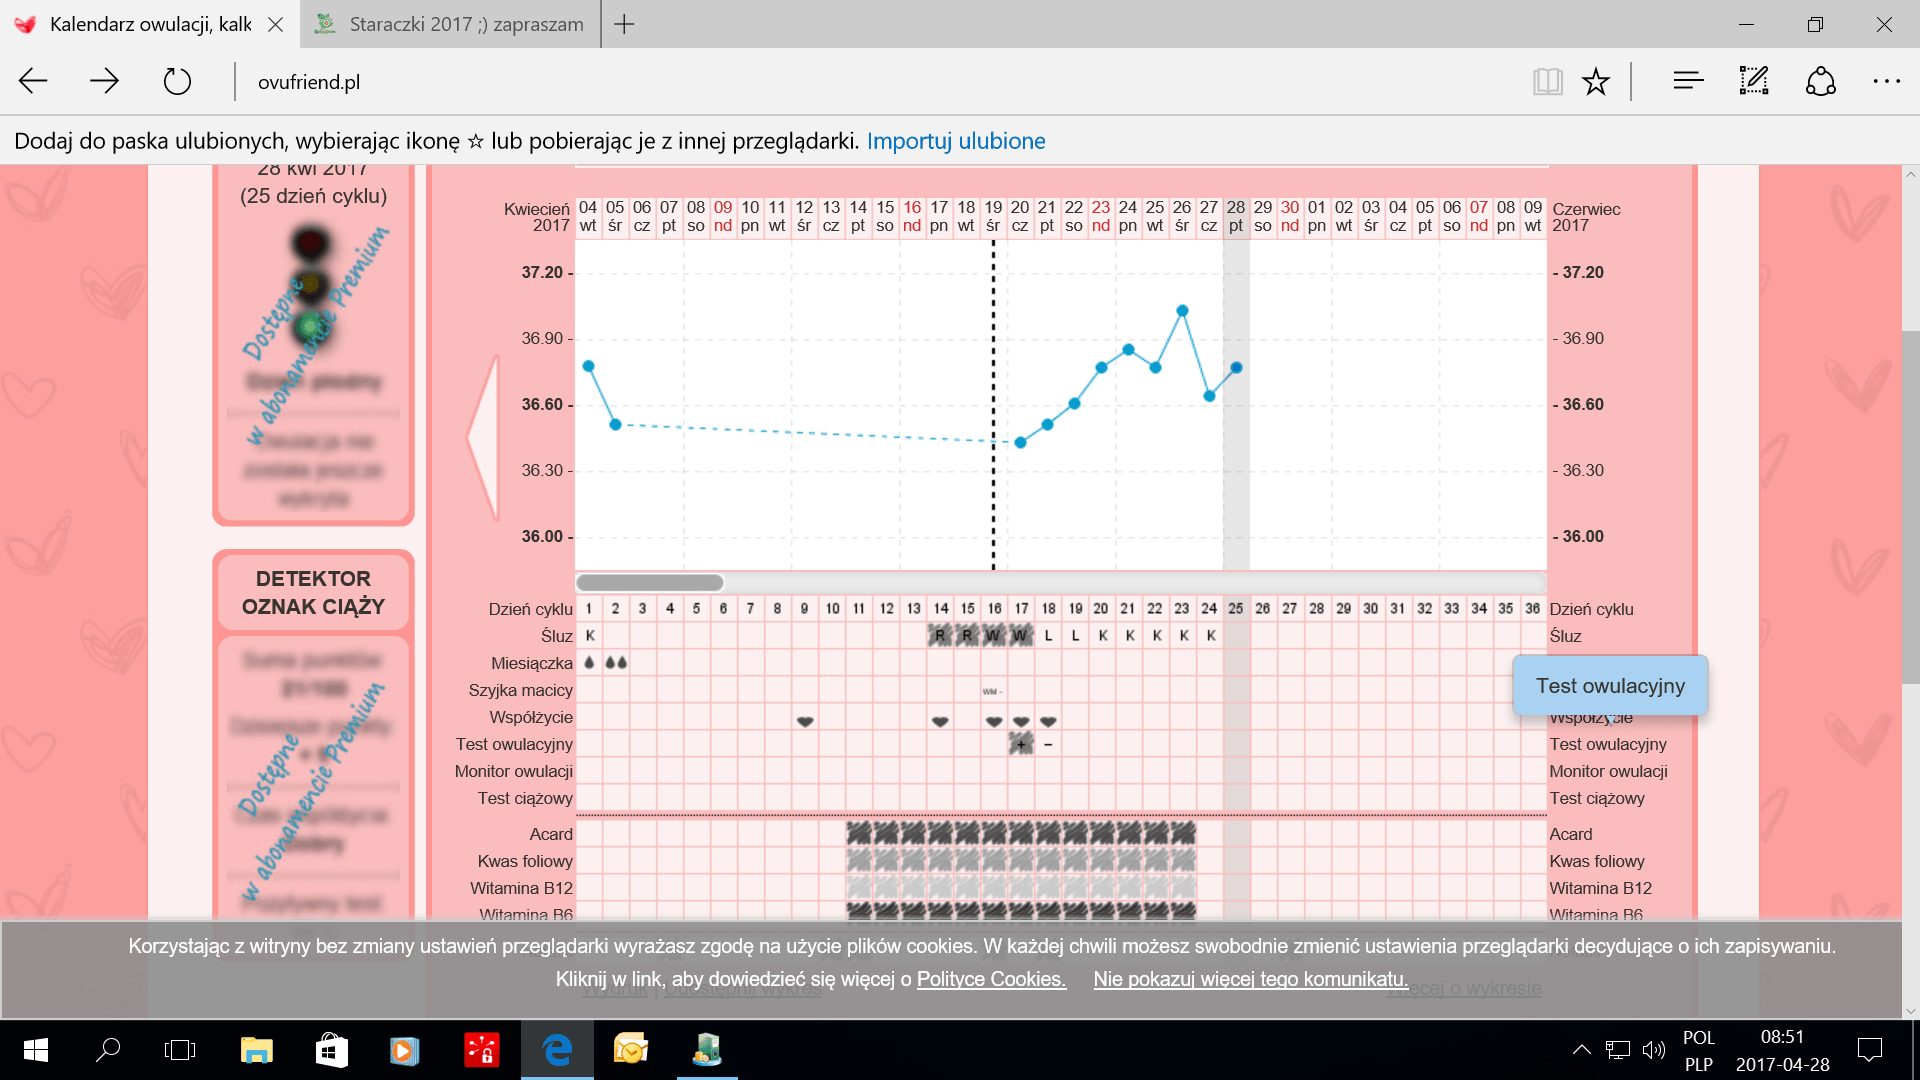1920x1080 pixels.
Task: Open the Share icon in the toolbar
Action: click(x=1820, y=81)
